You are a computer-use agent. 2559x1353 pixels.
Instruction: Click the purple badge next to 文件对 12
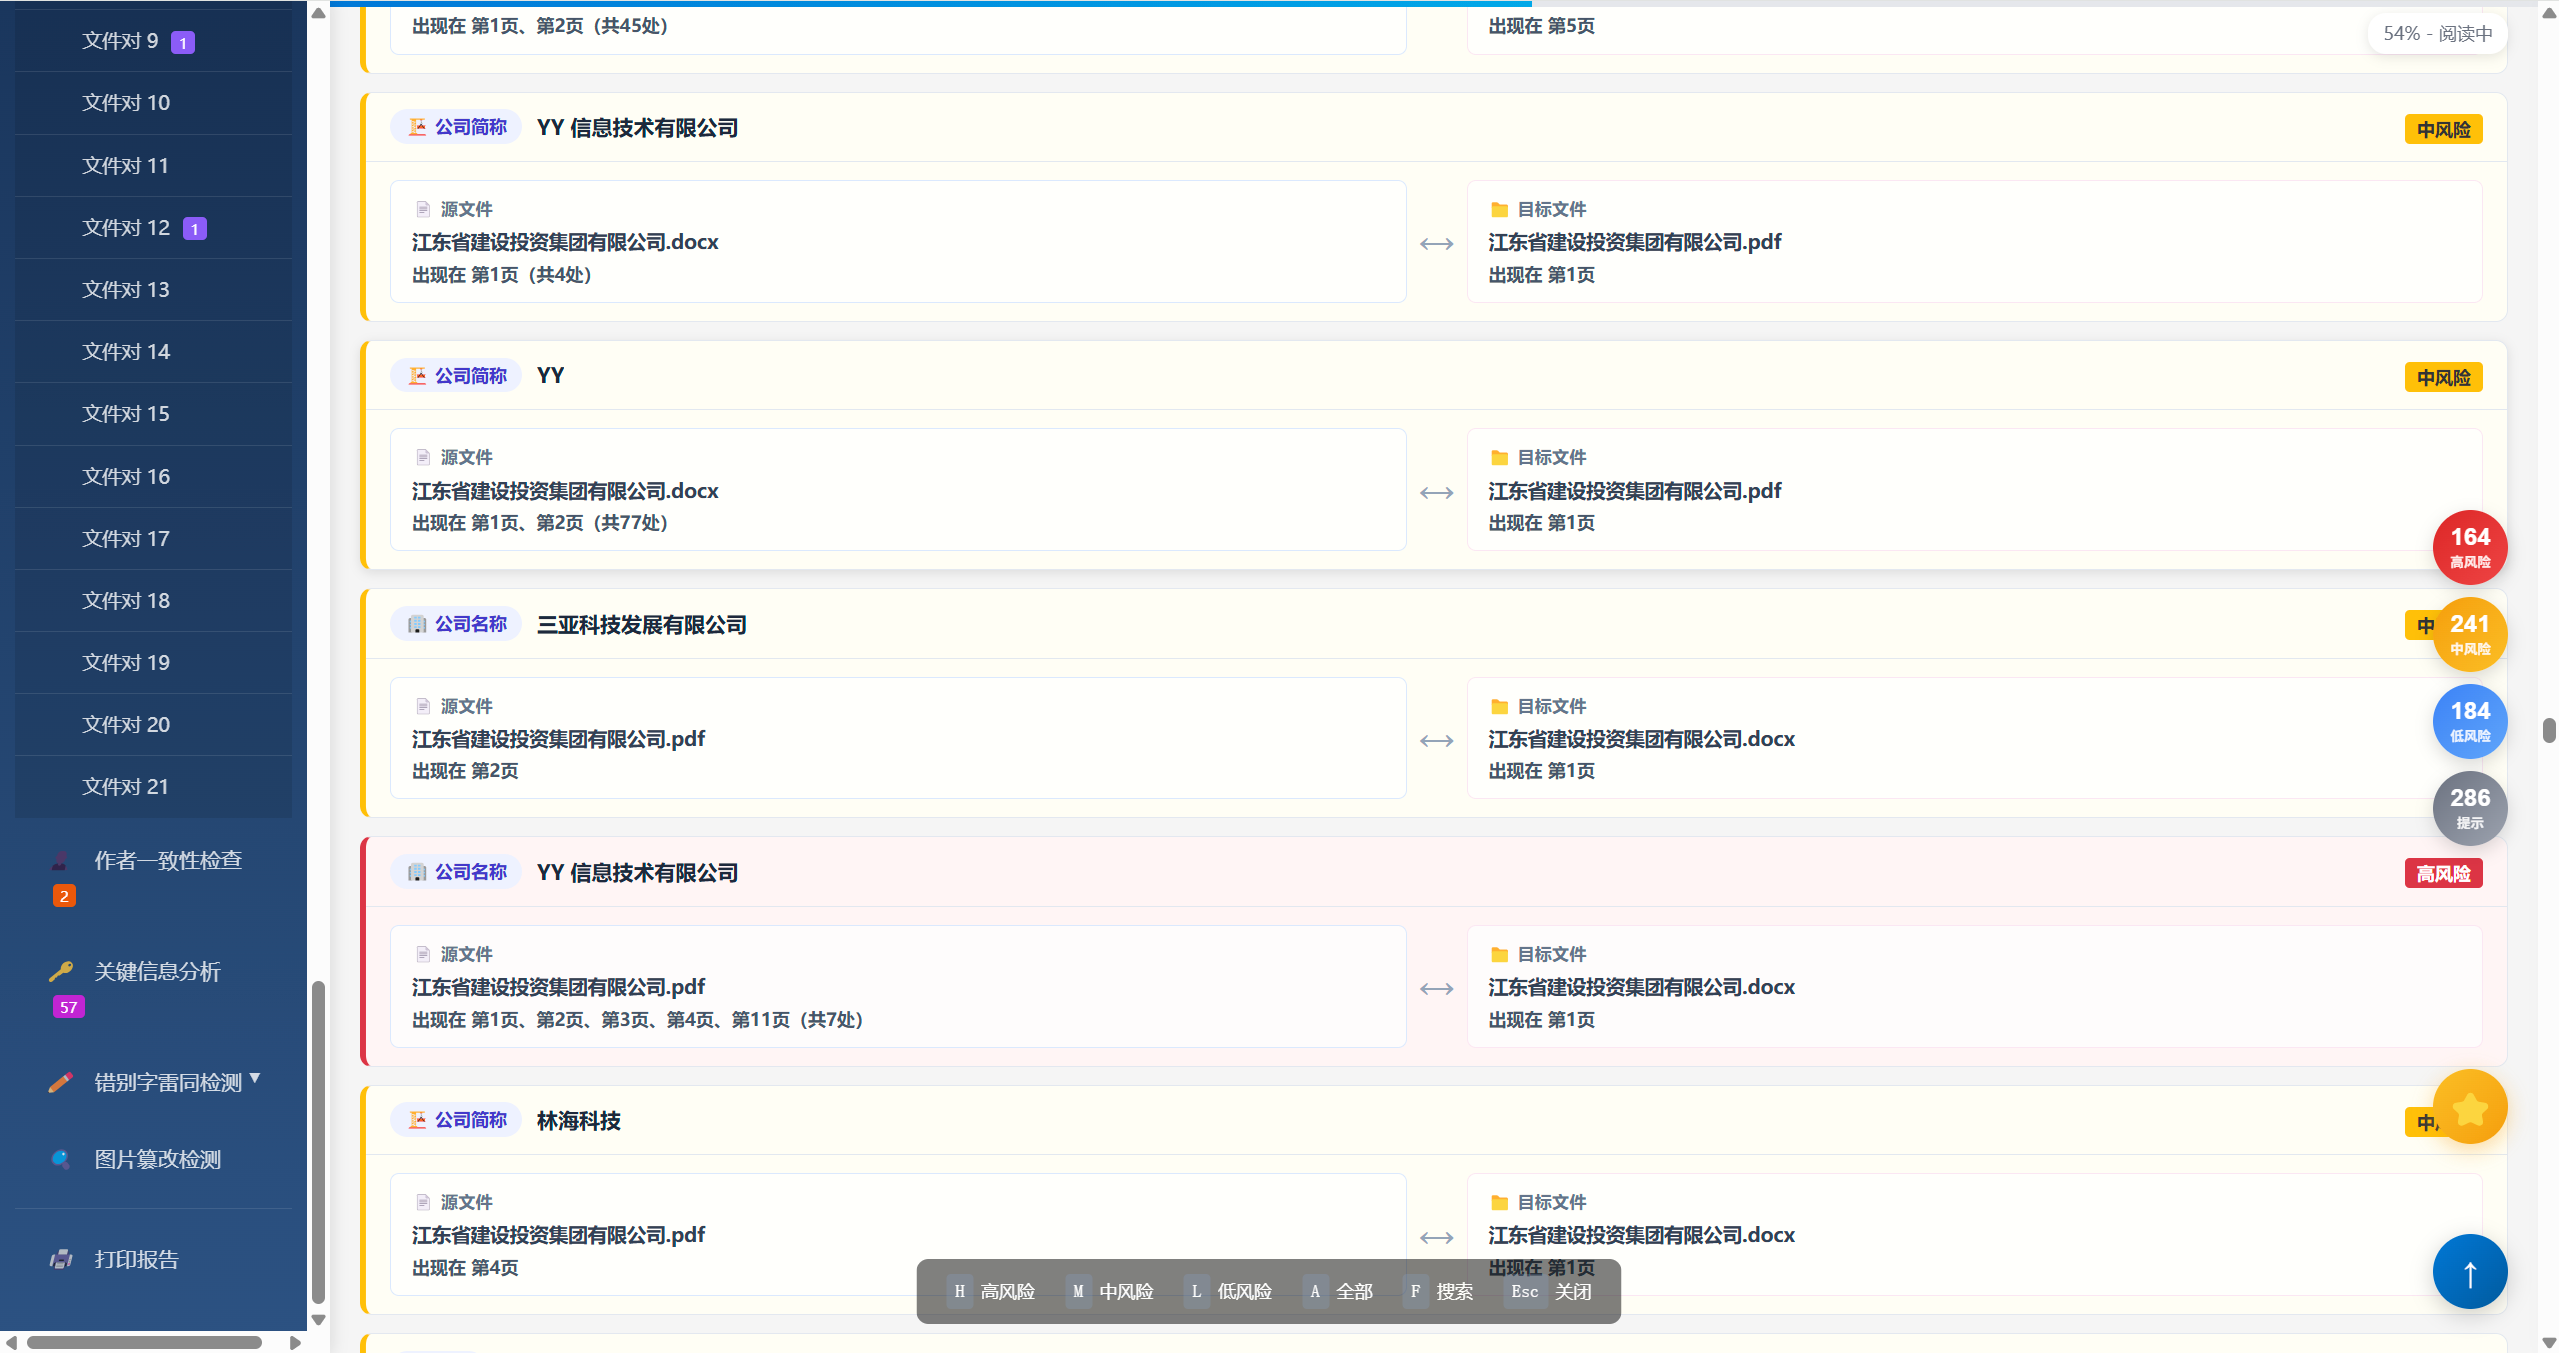tap(195, 229)
